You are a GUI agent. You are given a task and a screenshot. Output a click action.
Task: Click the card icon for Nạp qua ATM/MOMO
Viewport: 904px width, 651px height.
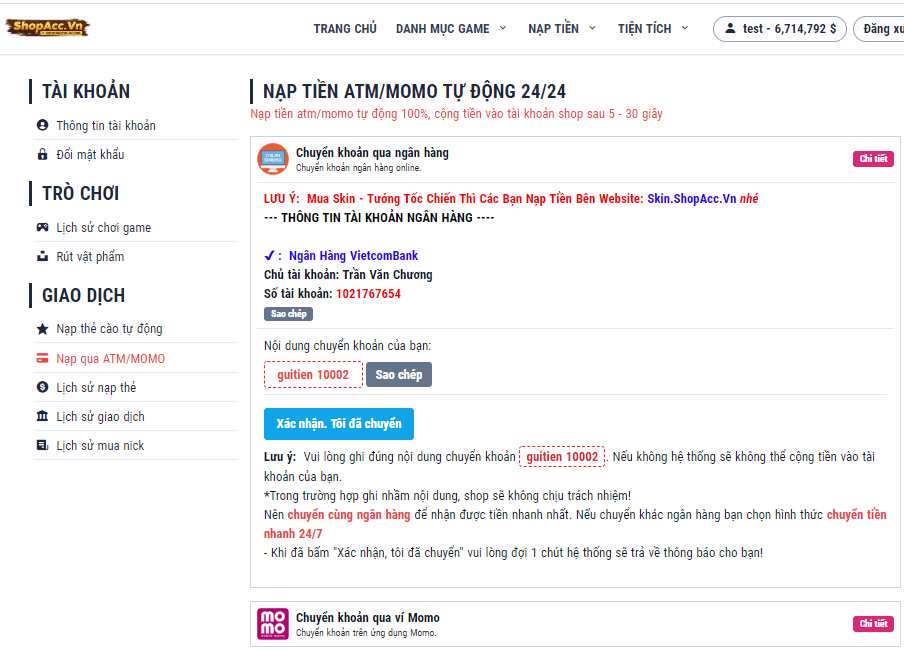(x=42, y=358)
